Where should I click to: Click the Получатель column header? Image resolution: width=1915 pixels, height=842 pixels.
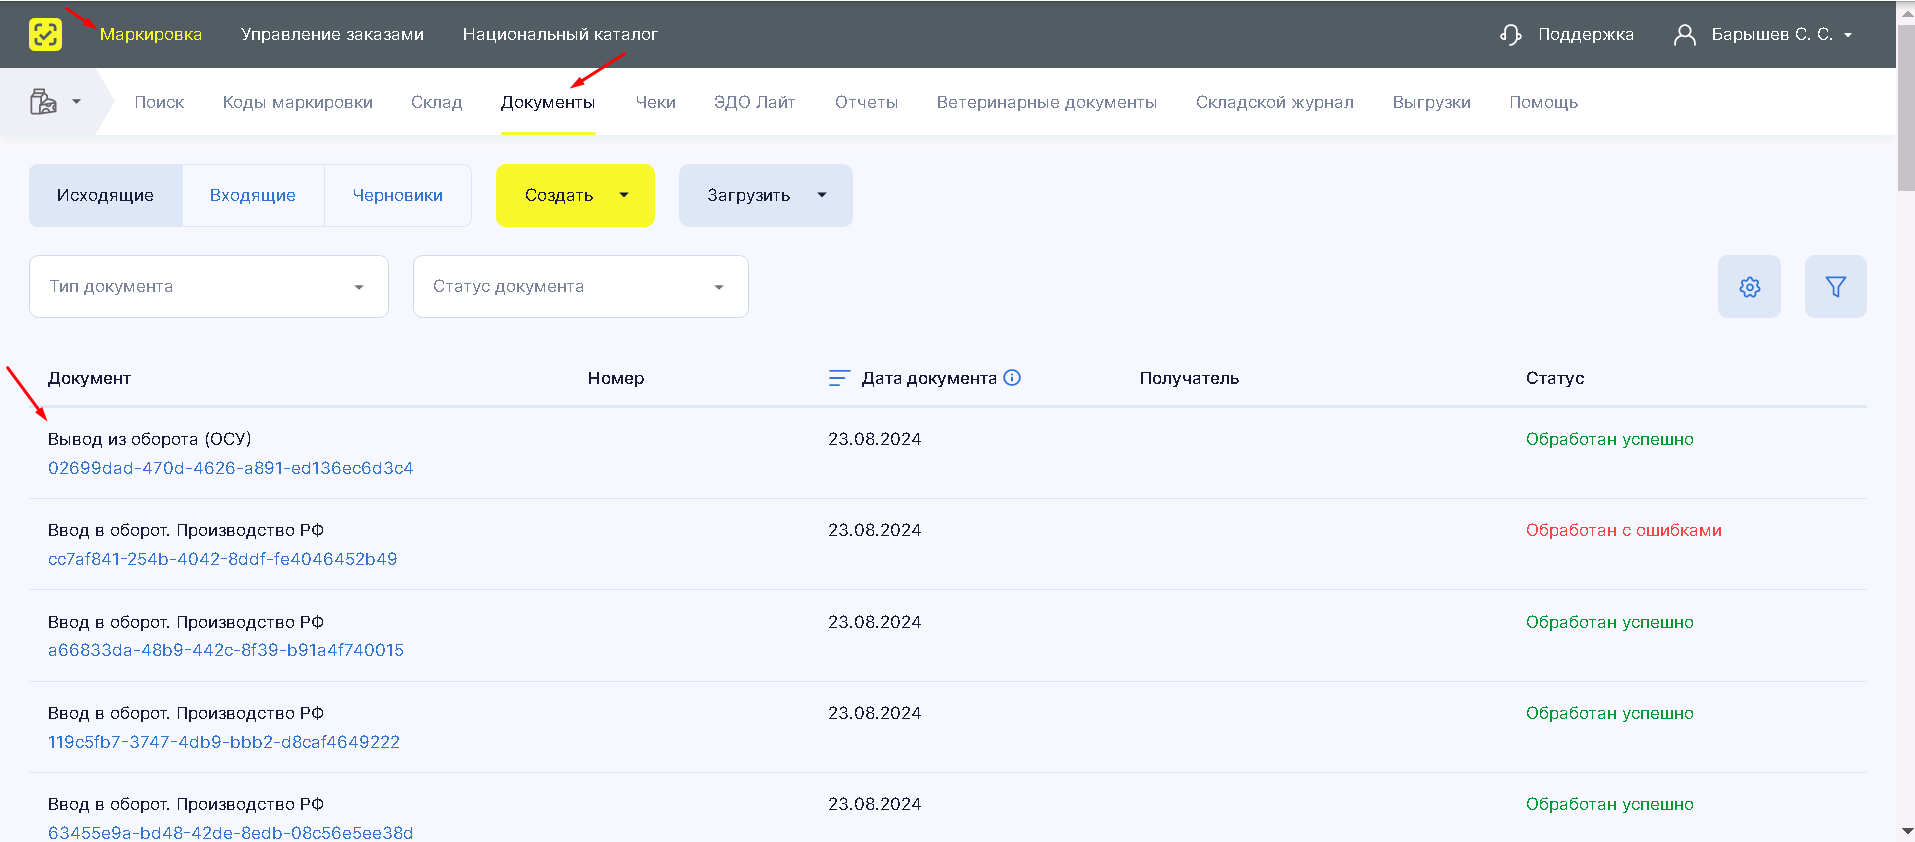(x=1189, y=378)
